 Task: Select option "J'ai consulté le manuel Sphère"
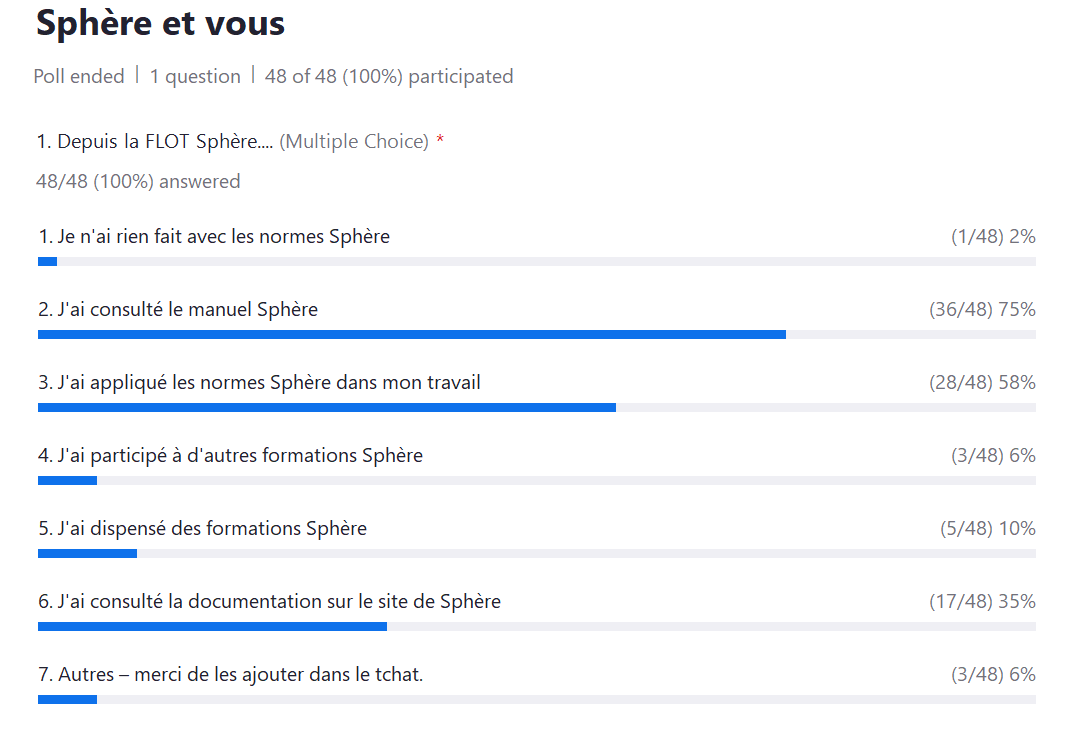click(x=178, y=310)
